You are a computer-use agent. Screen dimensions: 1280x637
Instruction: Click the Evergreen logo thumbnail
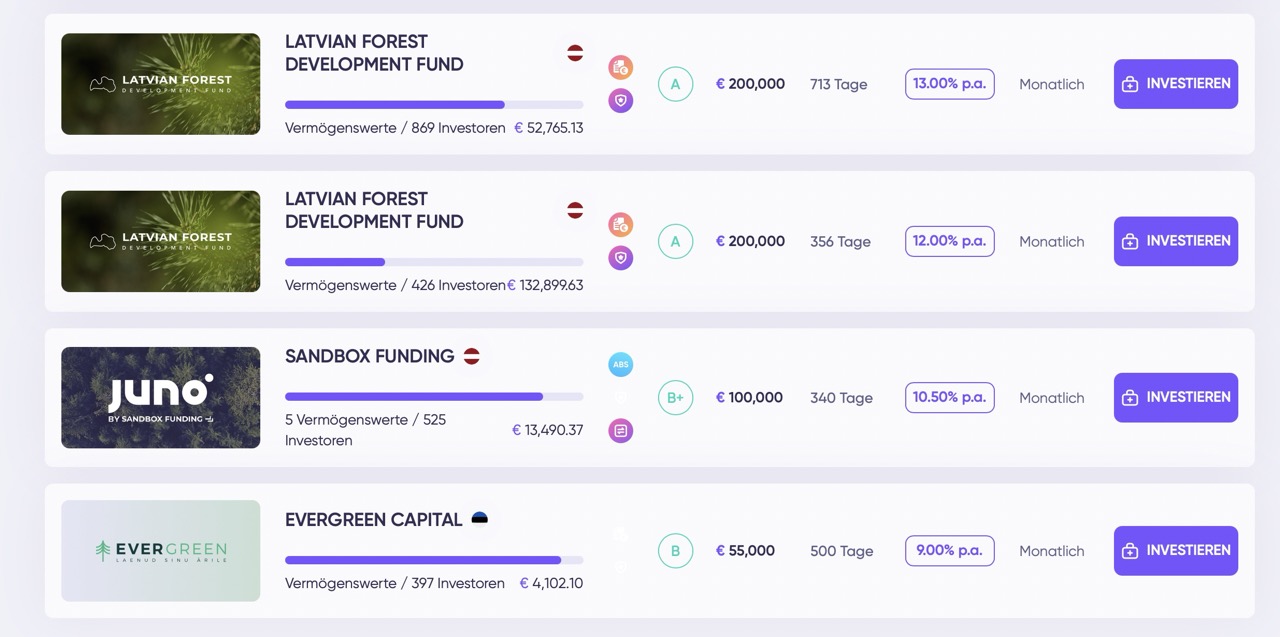coord(161,551)
